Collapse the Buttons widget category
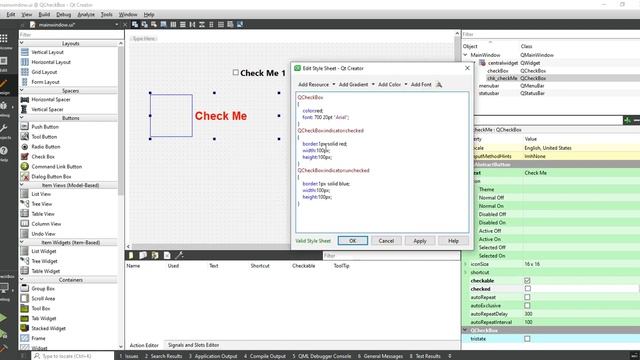The width and height of the screenshot is (640, 360). pyautogui.click(x=22, y=118)
